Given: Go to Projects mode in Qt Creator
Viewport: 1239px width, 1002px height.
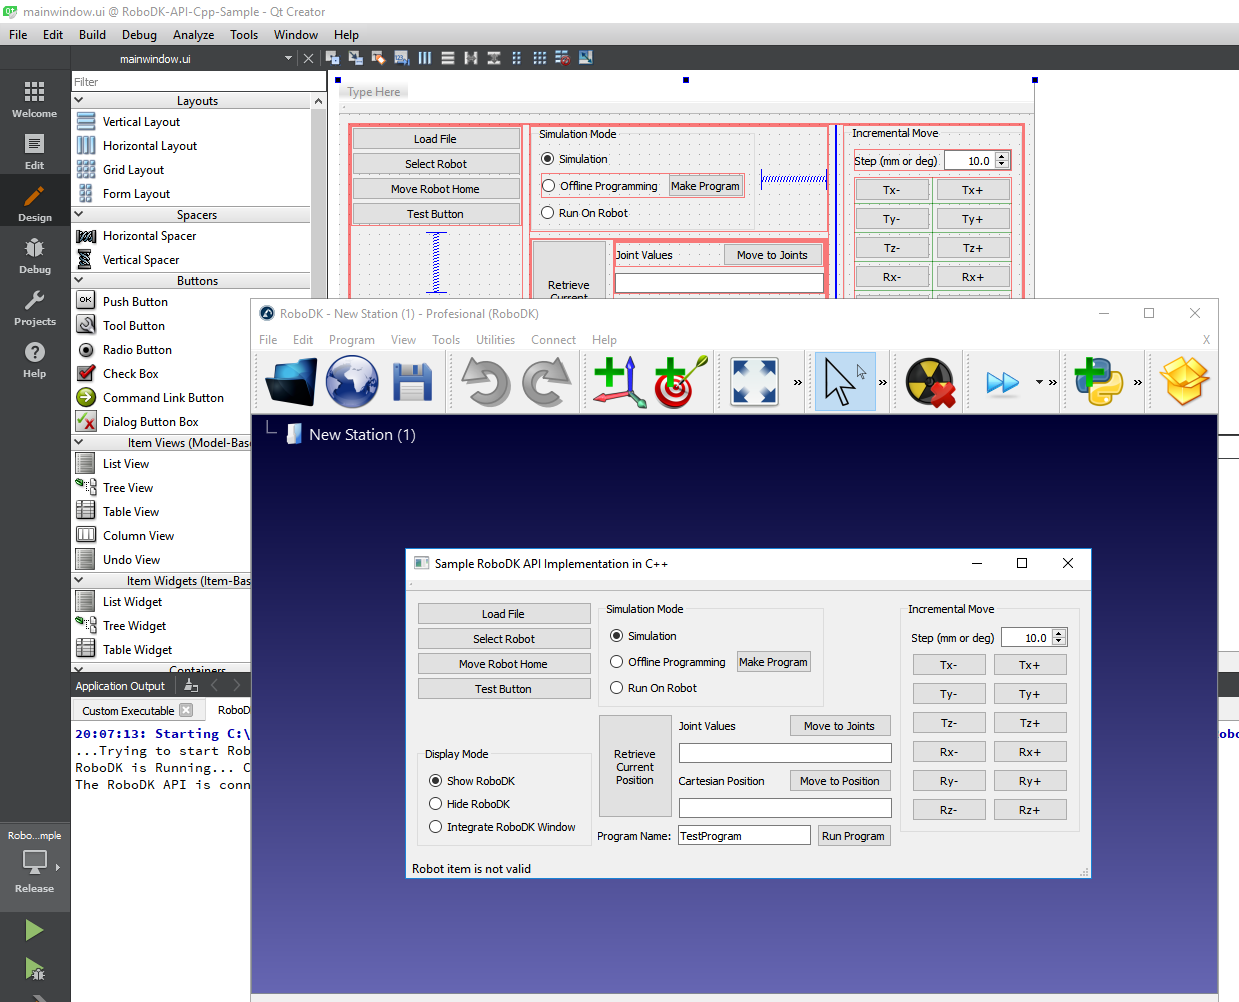Looking at the screenshot, I should pos(35,307).
